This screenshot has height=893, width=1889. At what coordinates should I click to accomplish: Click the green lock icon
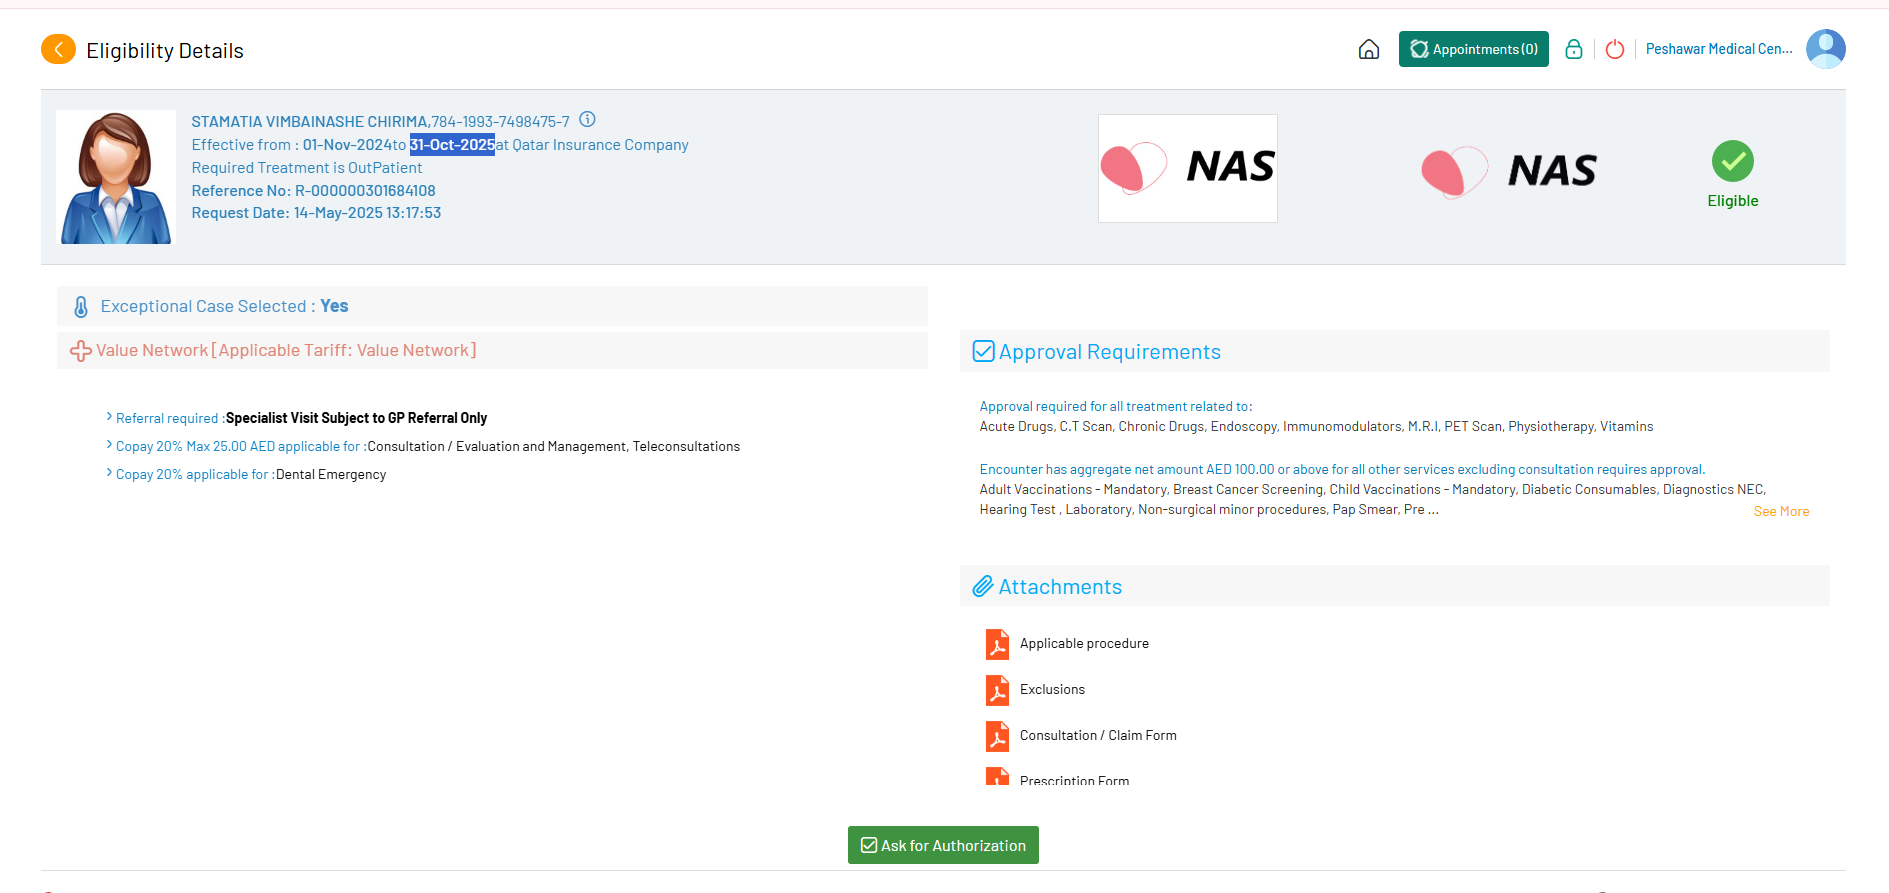[1573, 49]
